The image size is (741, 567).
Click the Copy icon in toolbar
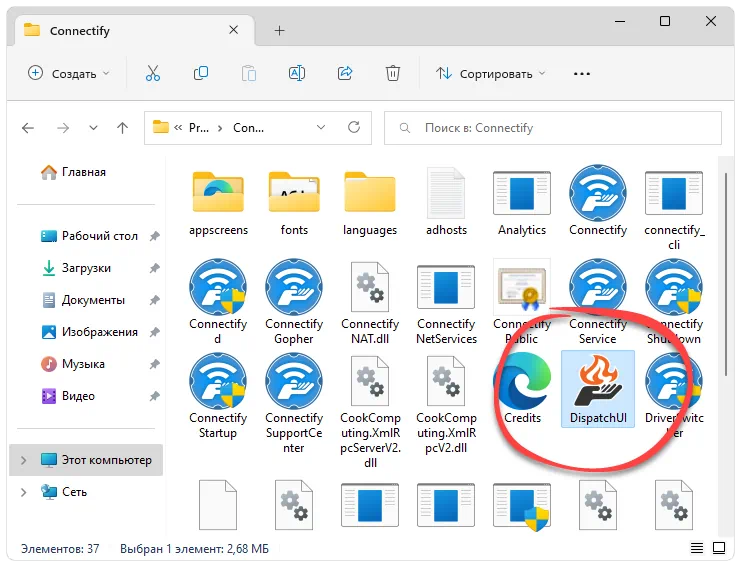coord(201,73)
